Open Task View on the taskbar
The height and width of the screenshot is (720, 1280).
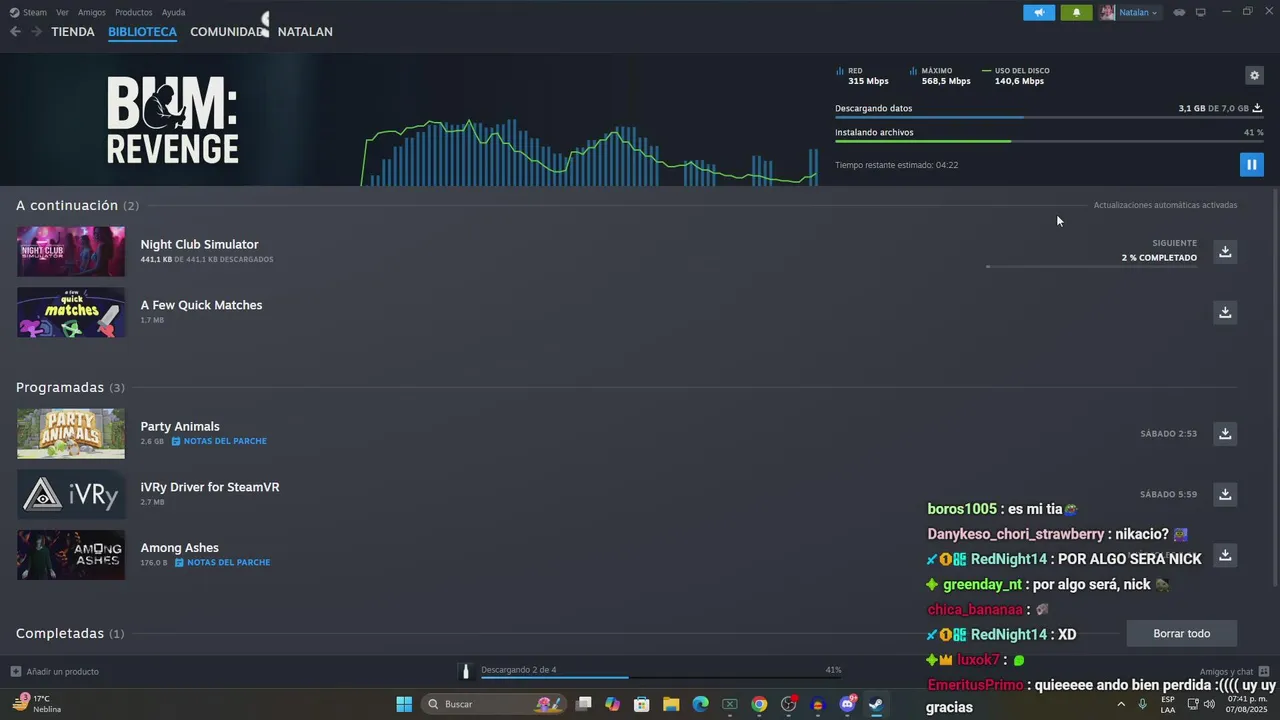tap(584, 704)
